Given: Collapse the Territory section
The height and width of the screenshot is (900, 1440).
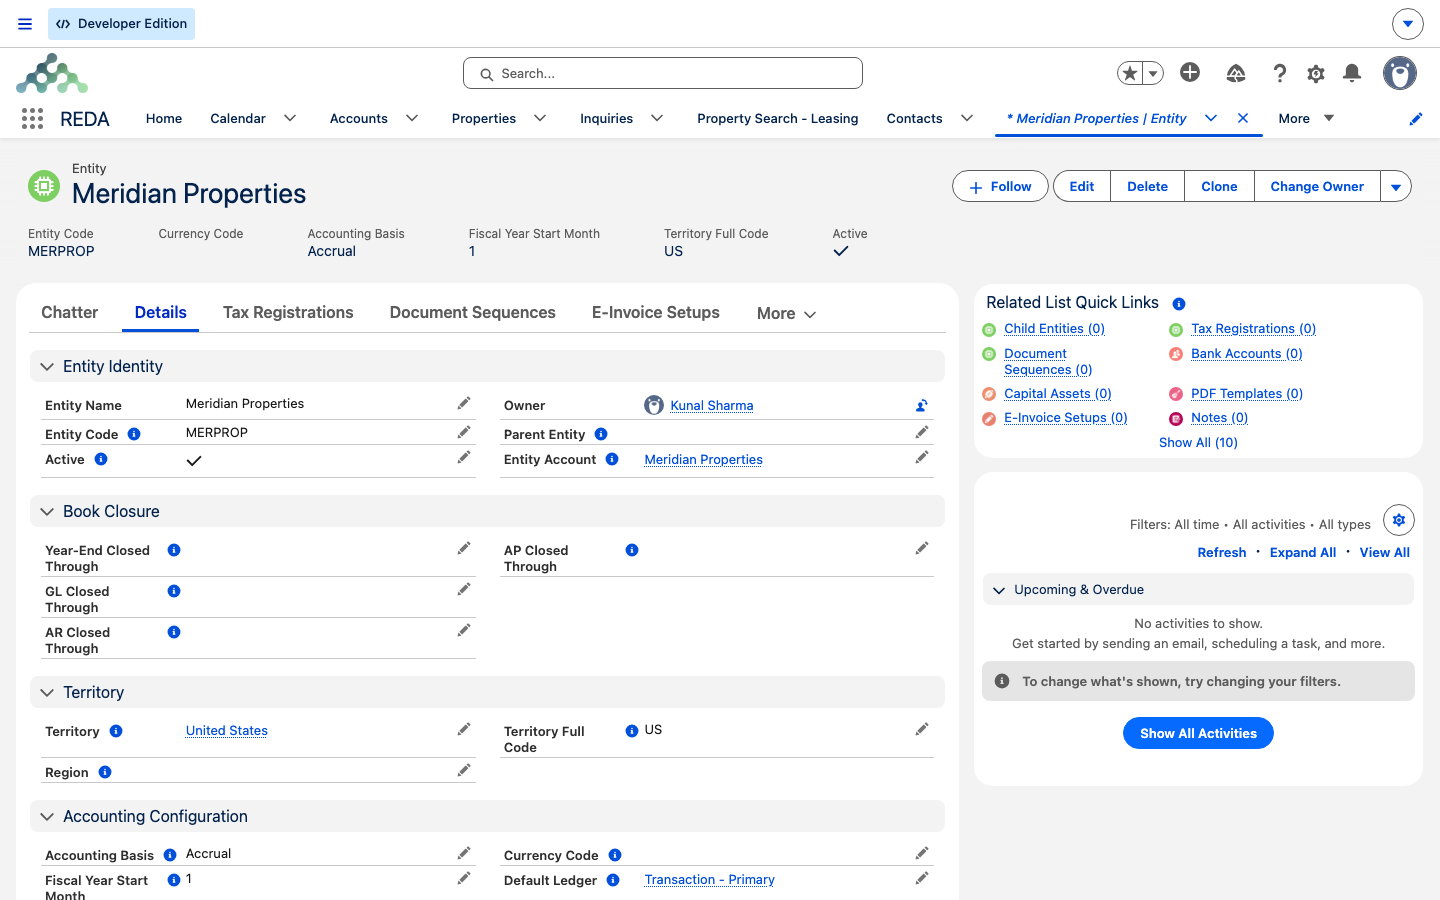Looking at the screenshot, I should click(x=46, y=693).
